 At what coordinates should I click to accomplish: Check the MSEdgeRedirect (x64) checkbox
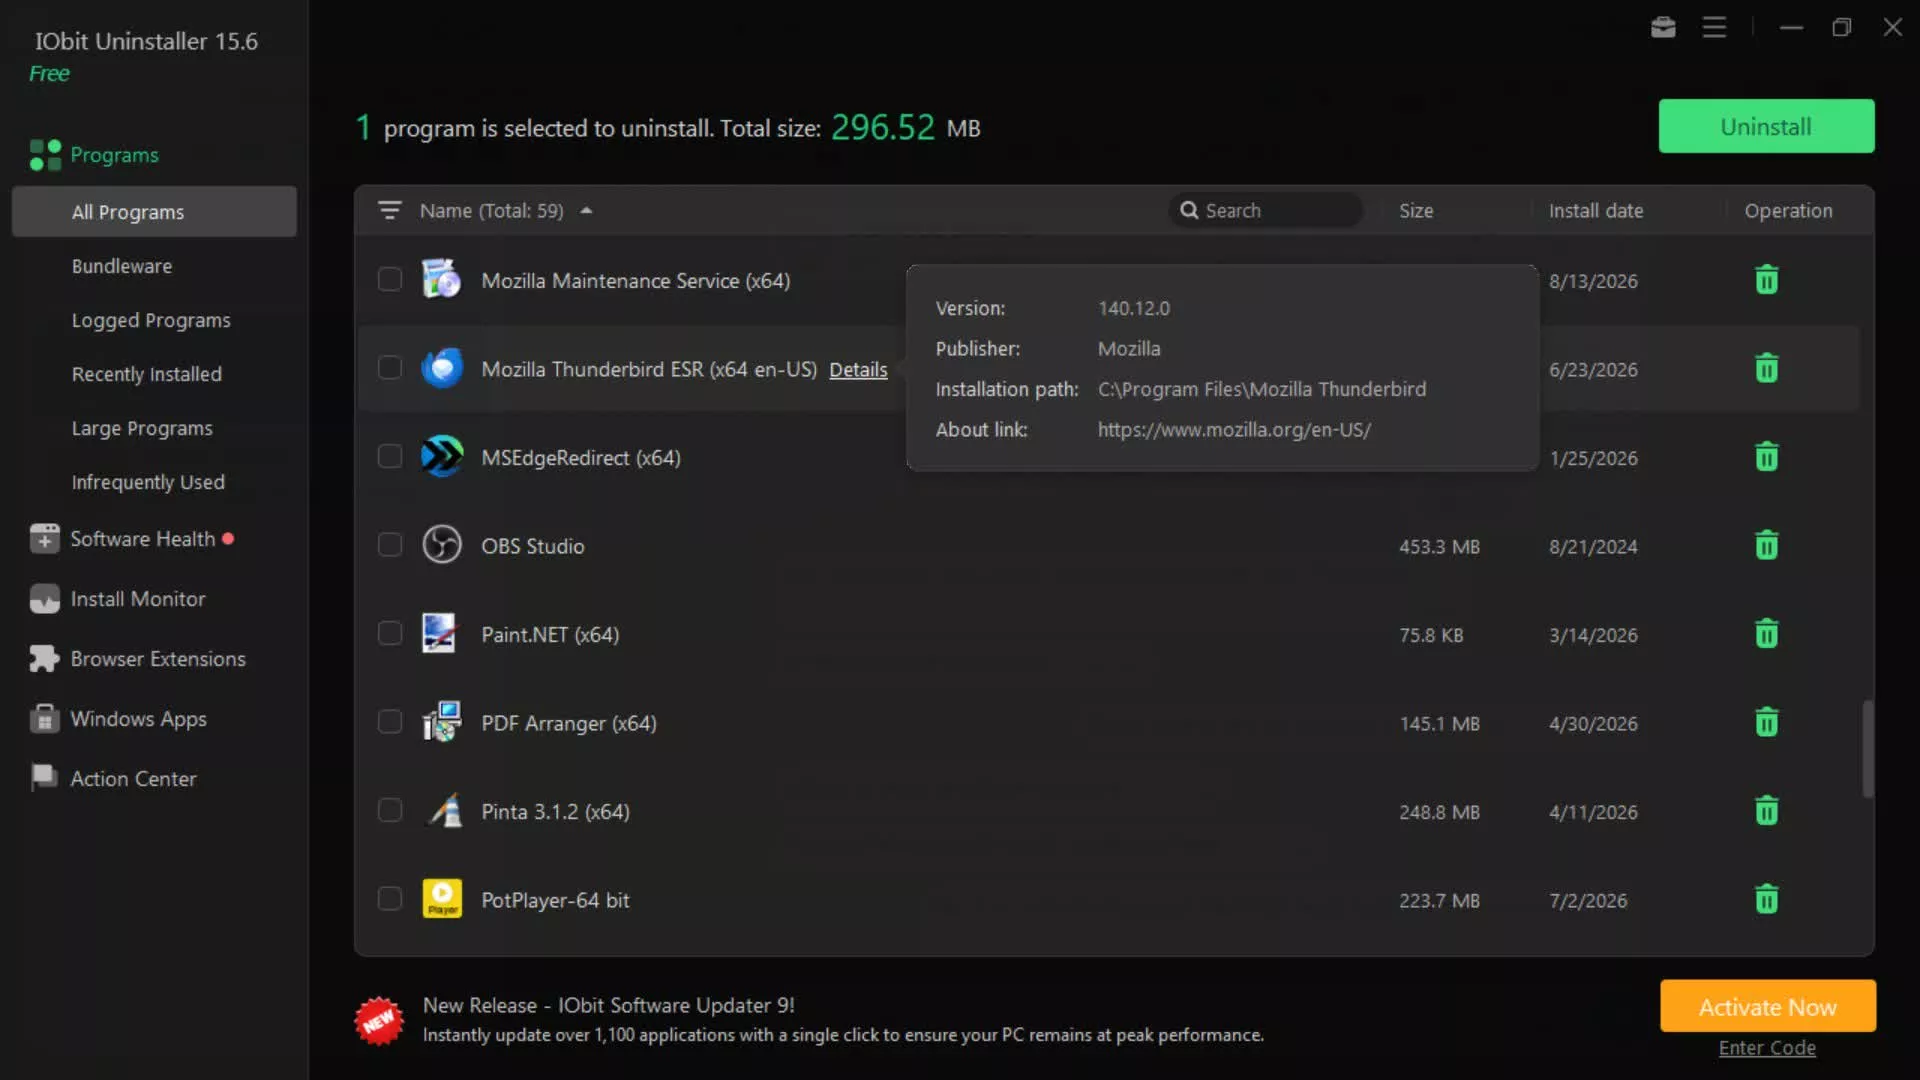(390, 456)
